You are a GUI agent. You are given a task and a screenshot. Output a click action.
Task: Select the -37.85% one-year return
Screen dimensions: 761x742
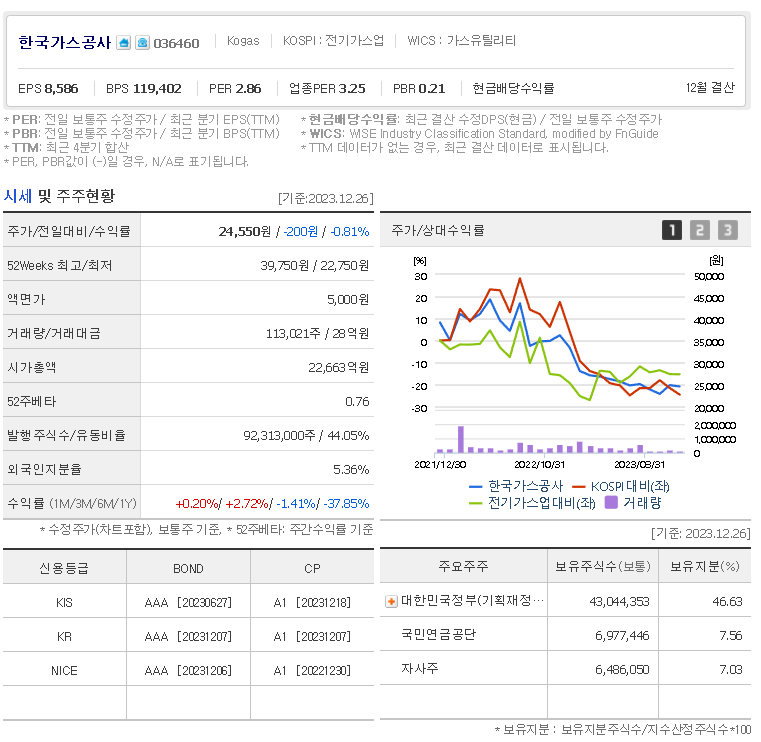click(x=347, y=504)
